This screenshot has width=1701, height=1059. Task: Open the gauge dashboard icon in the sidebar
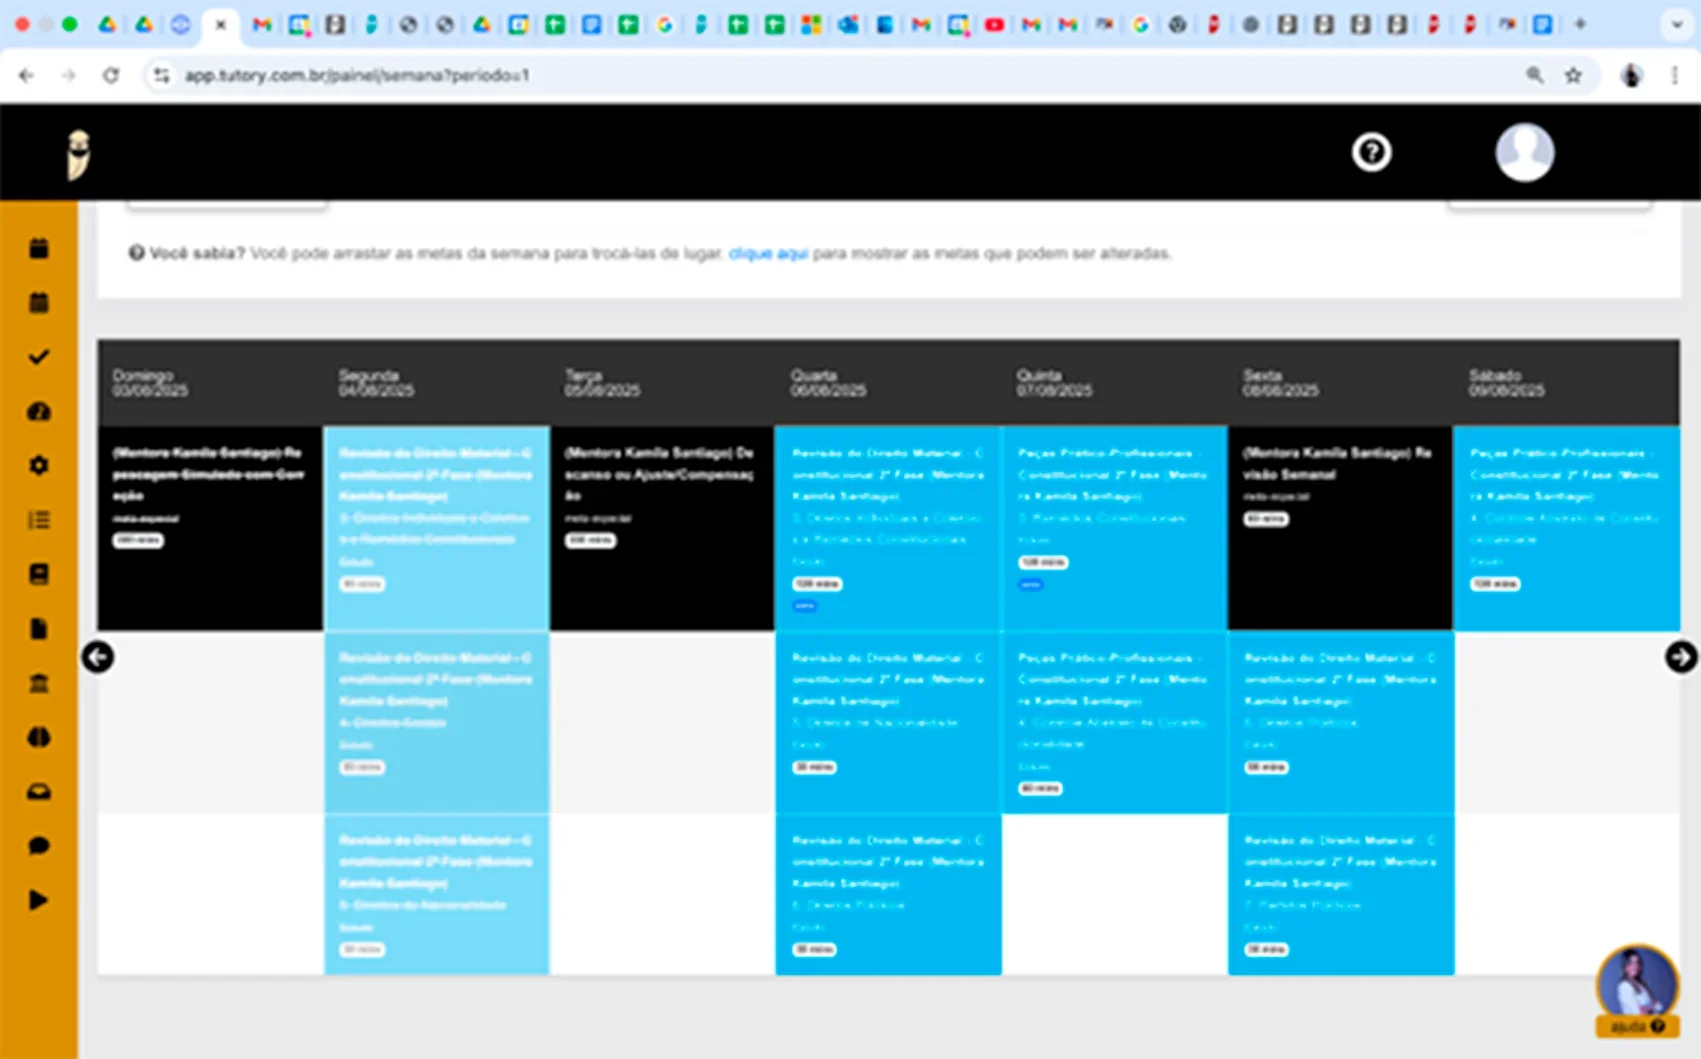point(39,412)
